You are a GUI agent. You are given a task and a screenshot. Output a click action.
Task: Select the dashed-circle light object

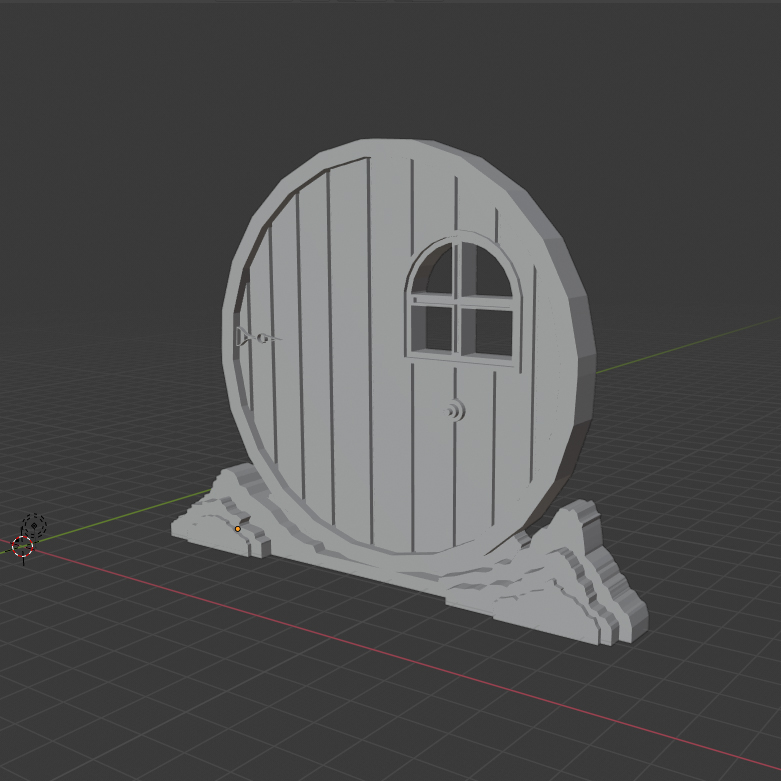[34, 525]
